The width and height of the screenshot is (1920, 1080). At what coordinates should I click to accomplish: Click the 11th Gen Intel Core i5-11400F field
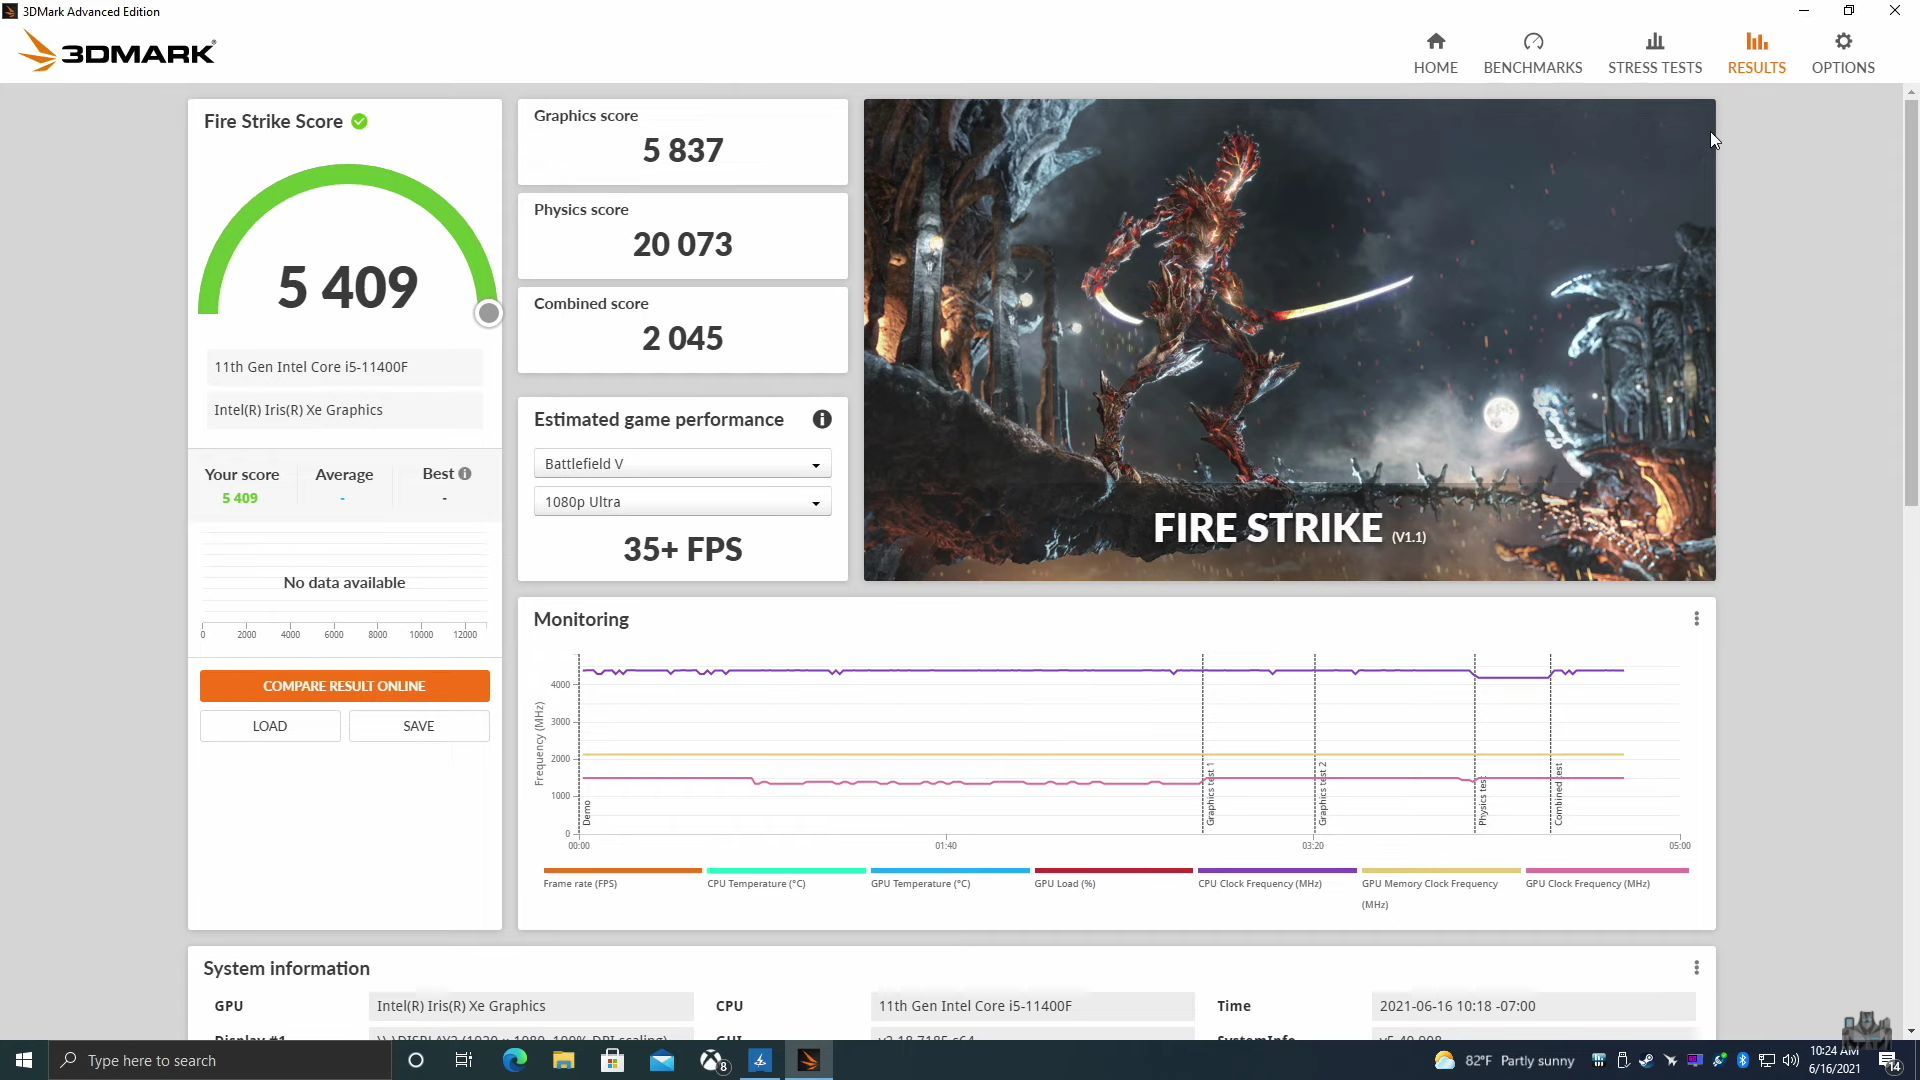tap(344, 367)
